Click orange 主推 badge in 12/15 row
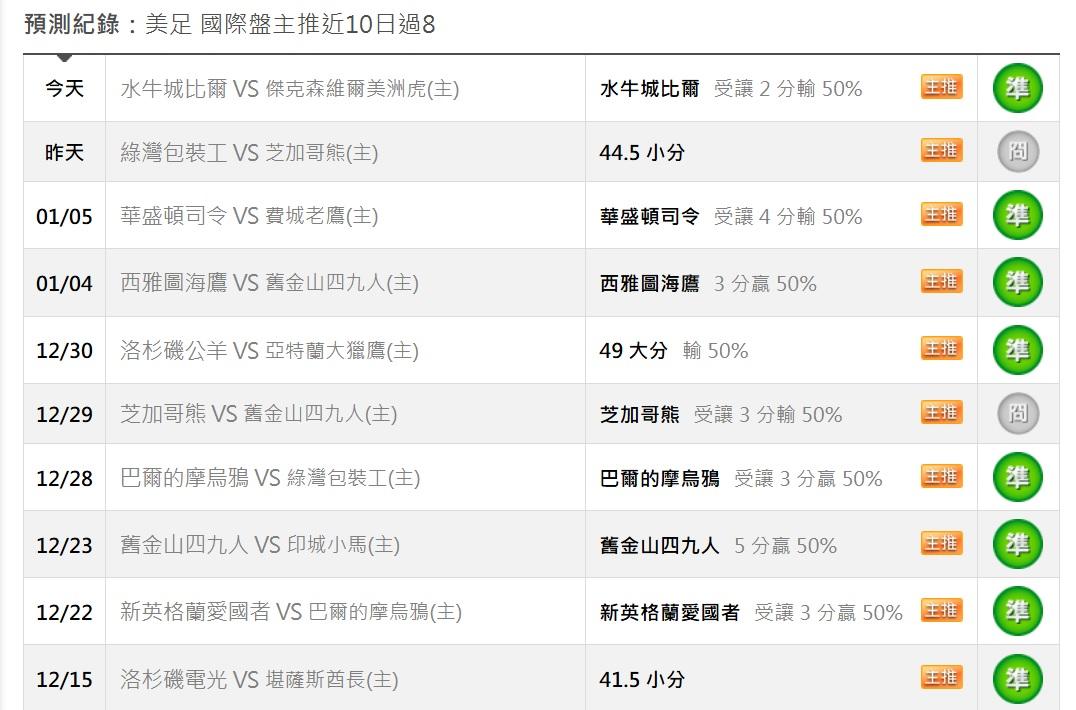1076x710 pixels. [x=941, y=677]
